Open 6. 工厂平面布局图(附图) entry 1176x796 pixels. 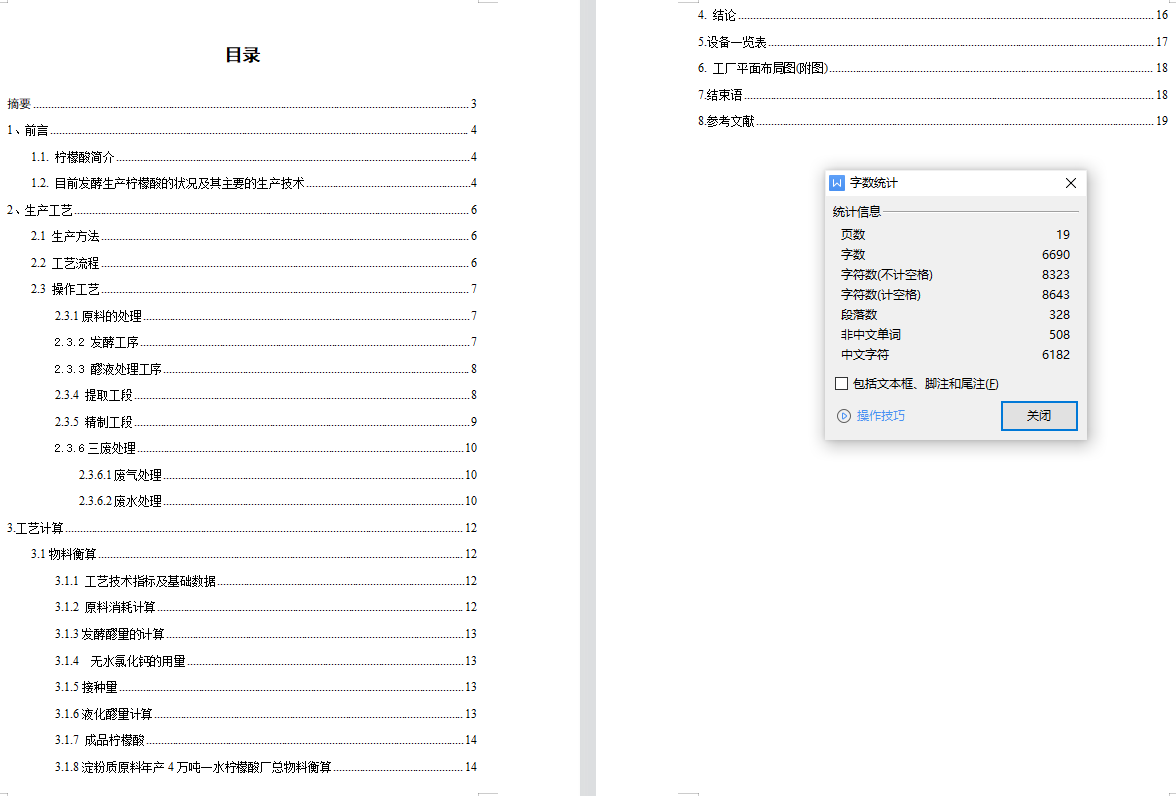pos(763,68)
